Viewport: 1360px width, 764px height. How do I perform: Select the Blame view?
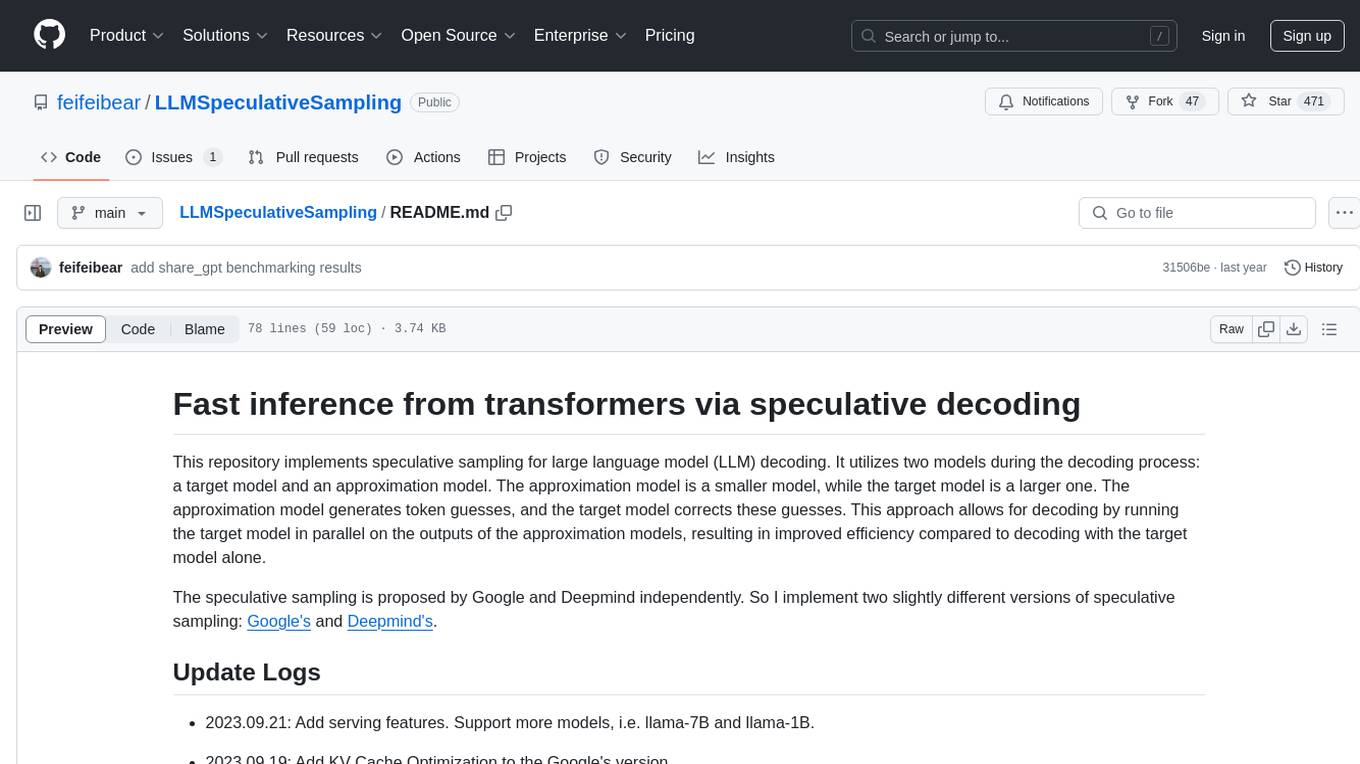coord(205,329)
